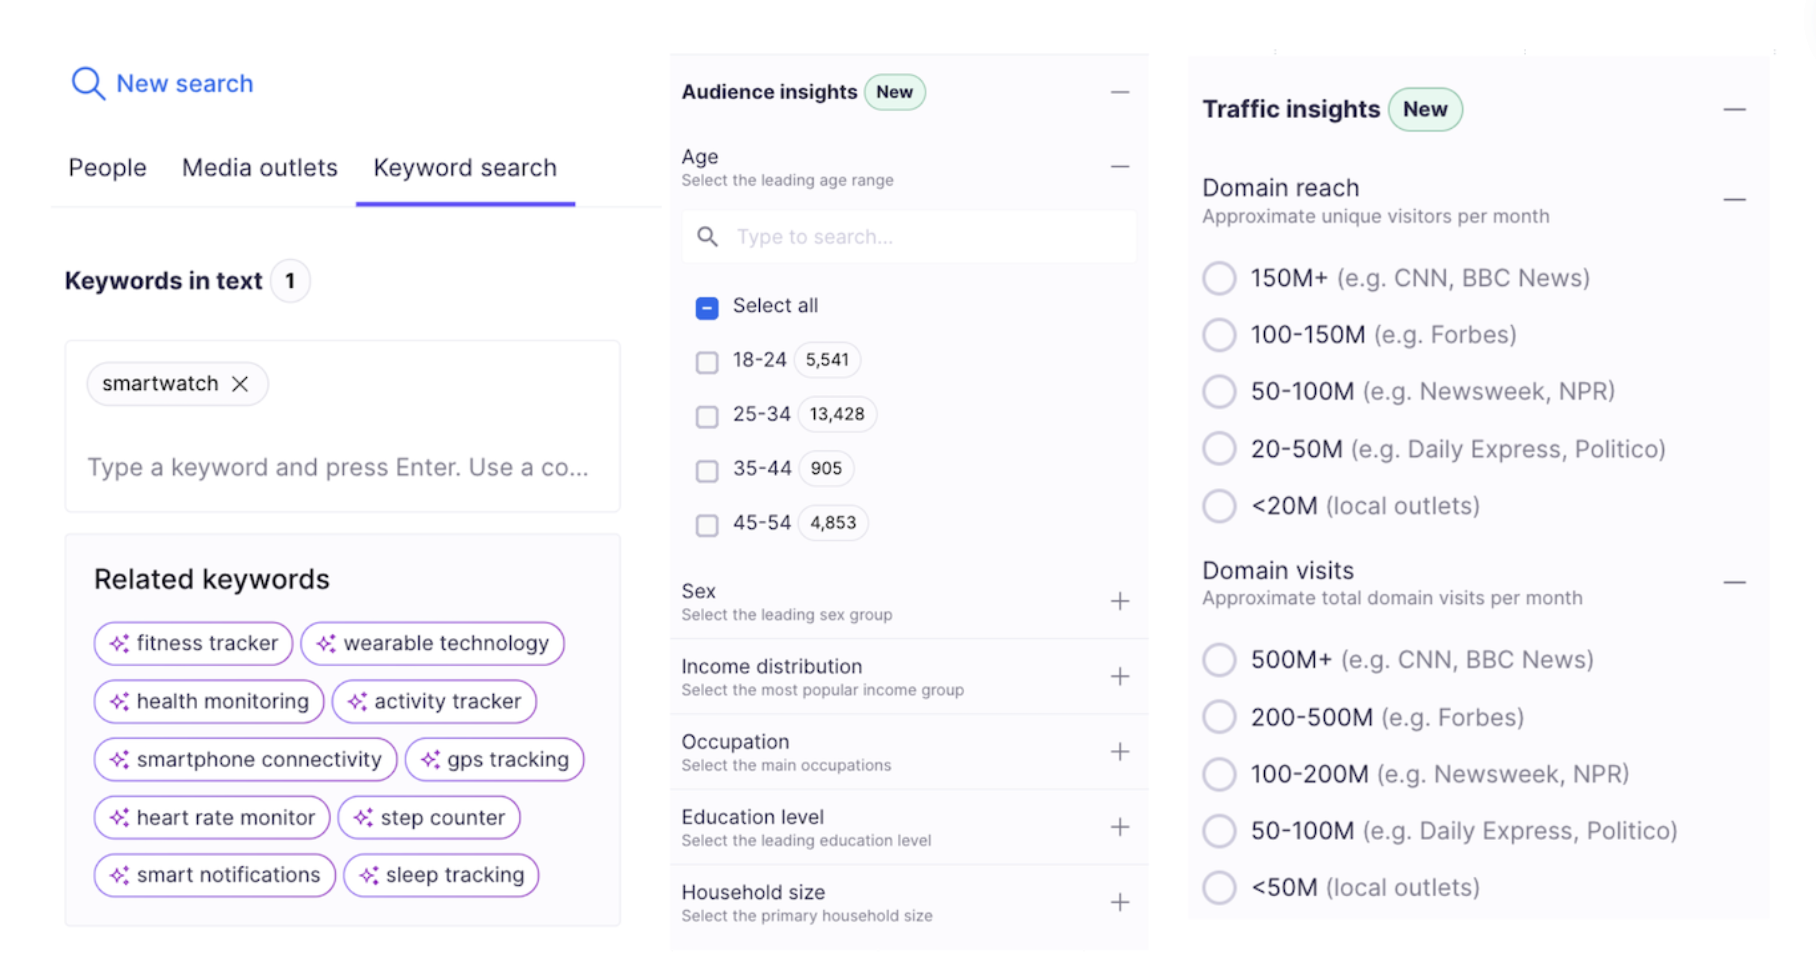
Task: Check the 25-34 age range checkbox
Action: pyautogui.click(x=707, y=416)
